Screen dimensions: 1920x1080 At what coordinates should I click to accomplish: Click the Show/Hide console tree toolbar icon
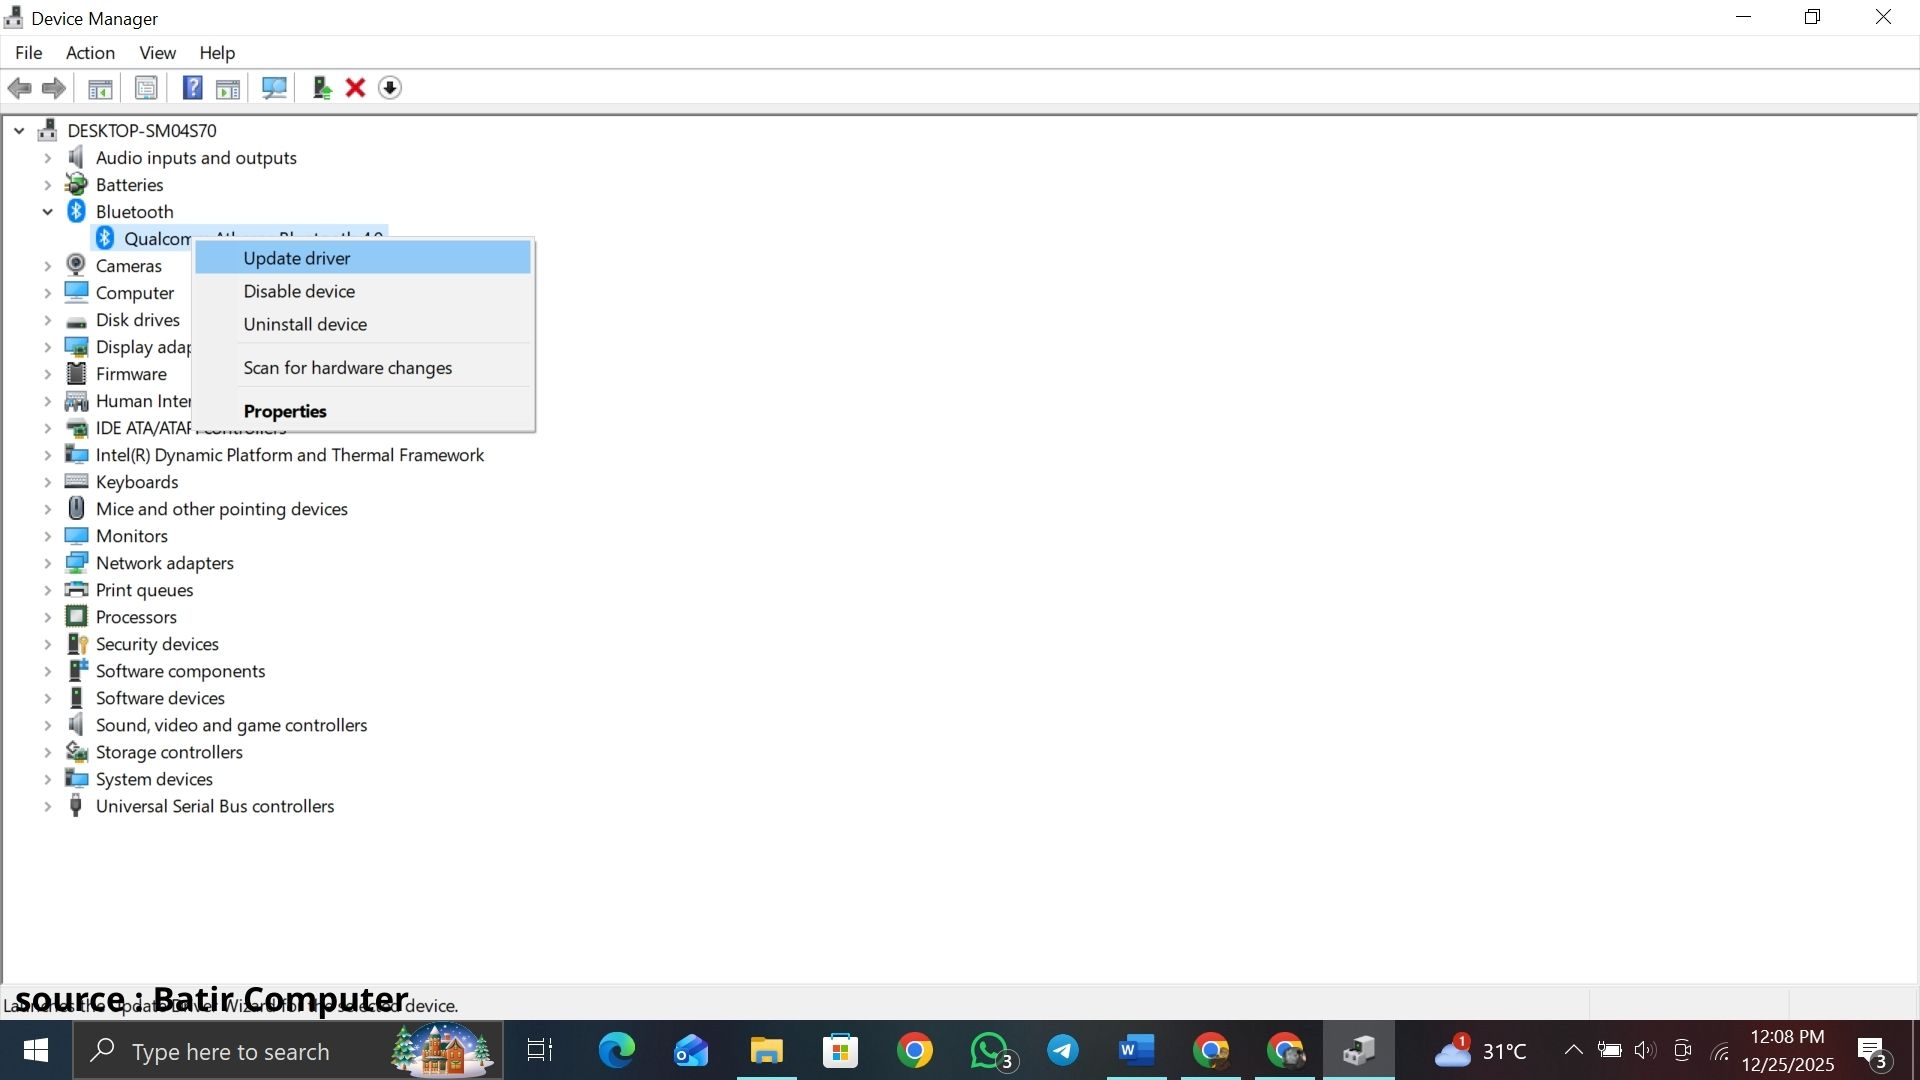click(x=100, y=88)
